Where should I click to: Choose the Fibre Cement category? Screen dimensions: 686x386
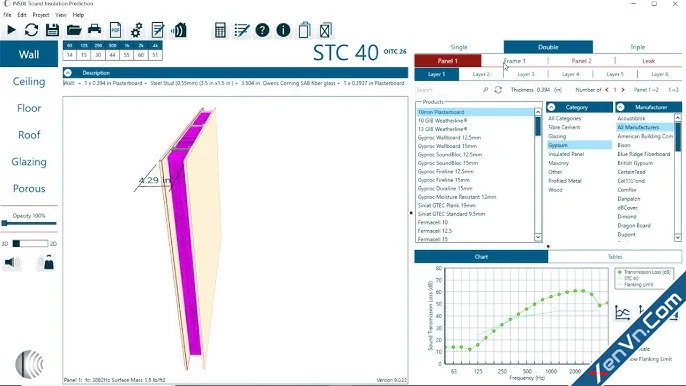[x=564, y=127]
